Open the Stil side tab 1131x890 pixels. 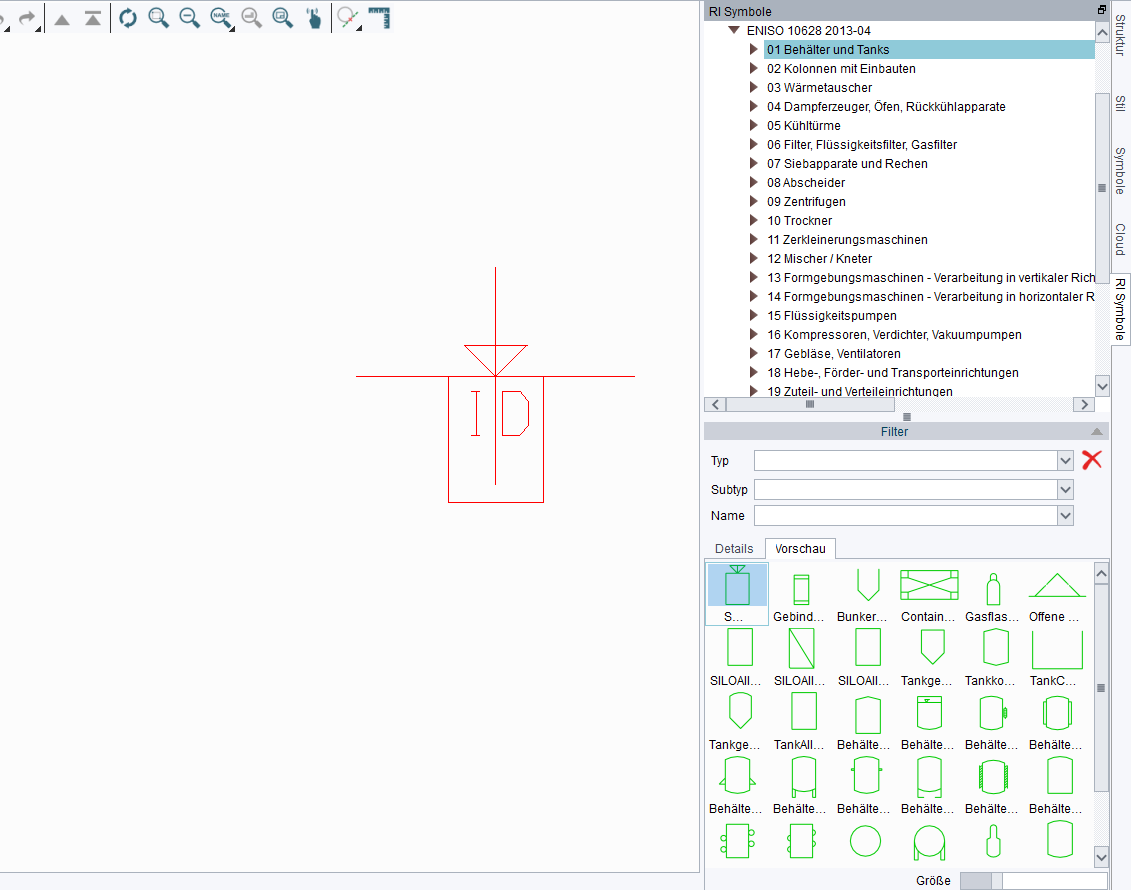(x=1120, y=103)
